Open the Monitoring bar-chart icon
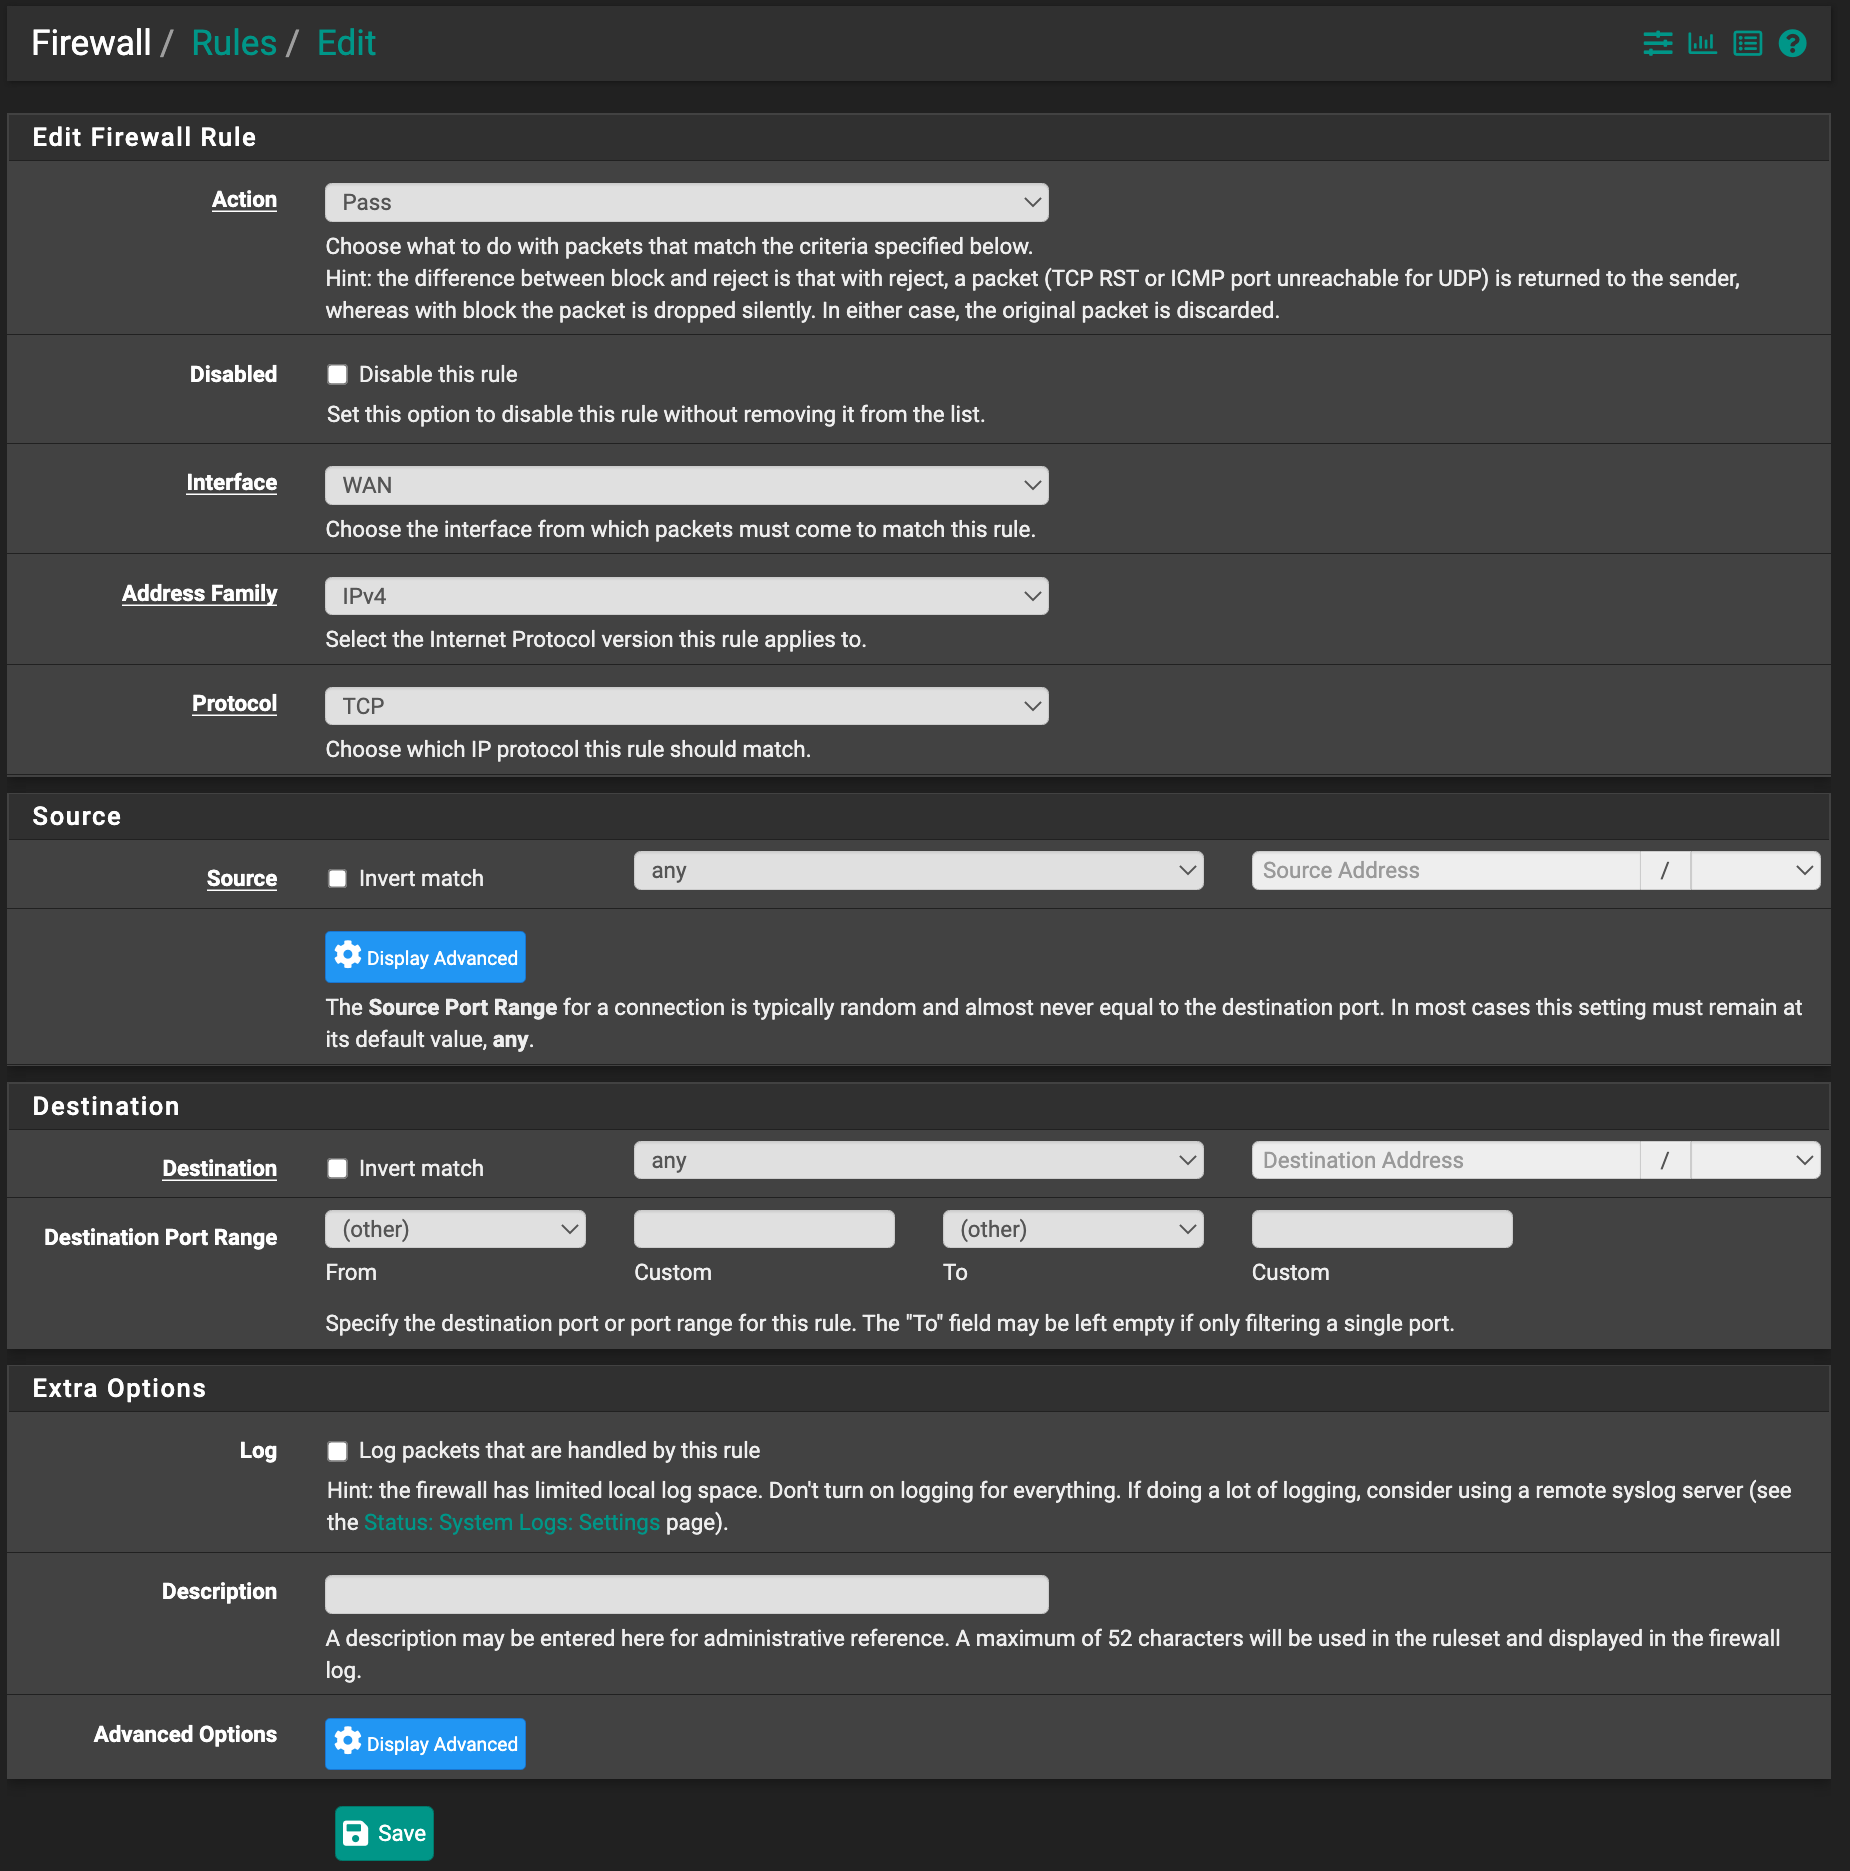Screen dimensions: 1850x1871 1703,43
